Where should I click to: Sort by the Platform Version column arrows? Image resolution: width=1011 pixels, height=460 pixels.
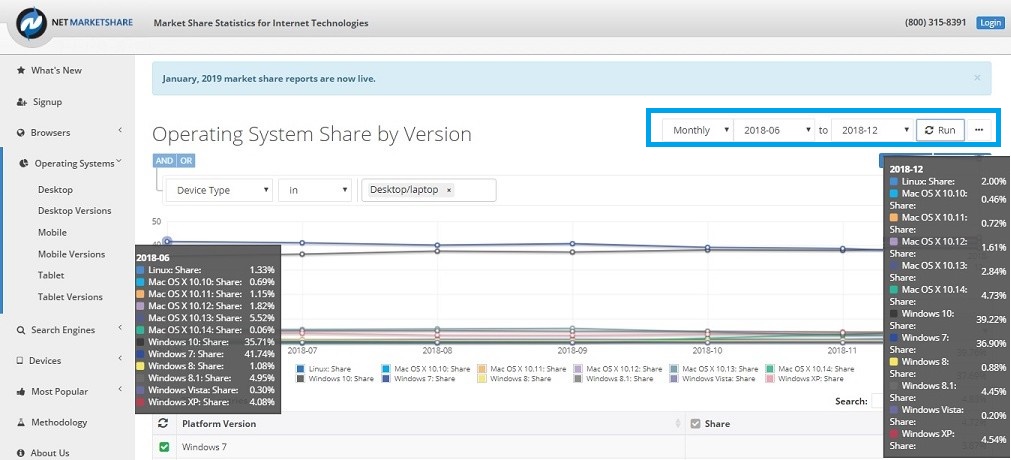[x=678, y=424]
